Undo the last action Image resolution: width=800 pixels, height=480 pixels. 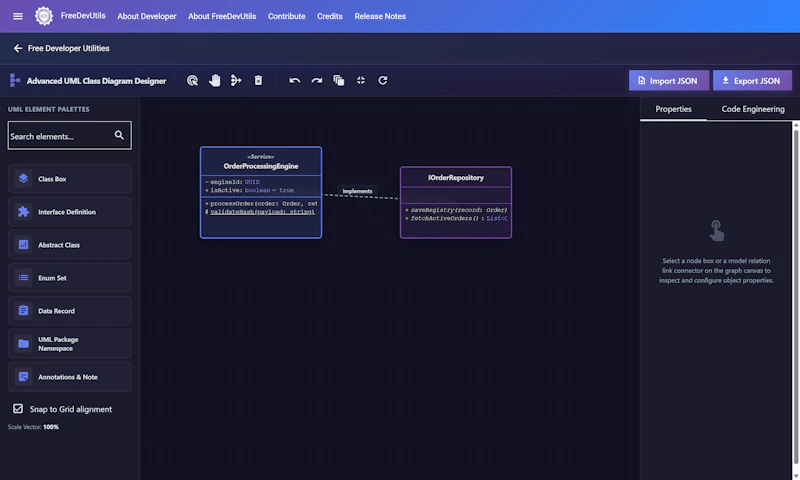(x=294, y=81)
